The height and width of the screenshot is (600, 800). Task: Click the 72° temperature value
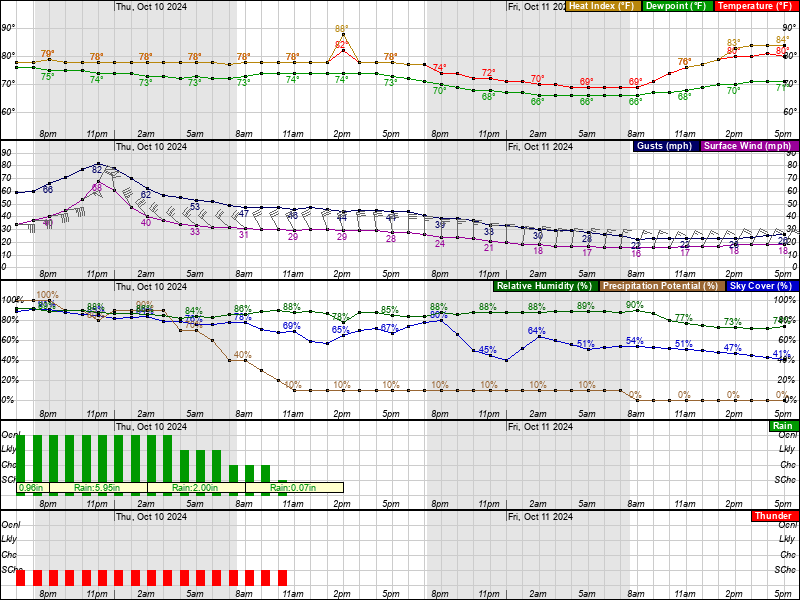pos(488,72)
